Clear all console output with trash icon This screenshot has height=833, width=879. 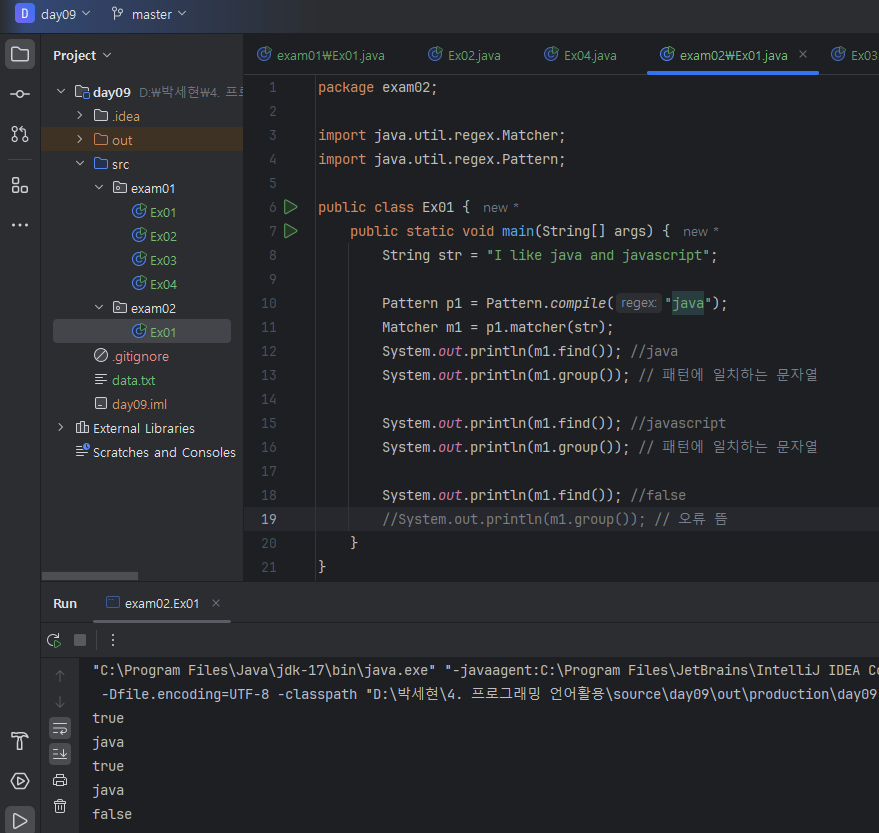point(60,806)
